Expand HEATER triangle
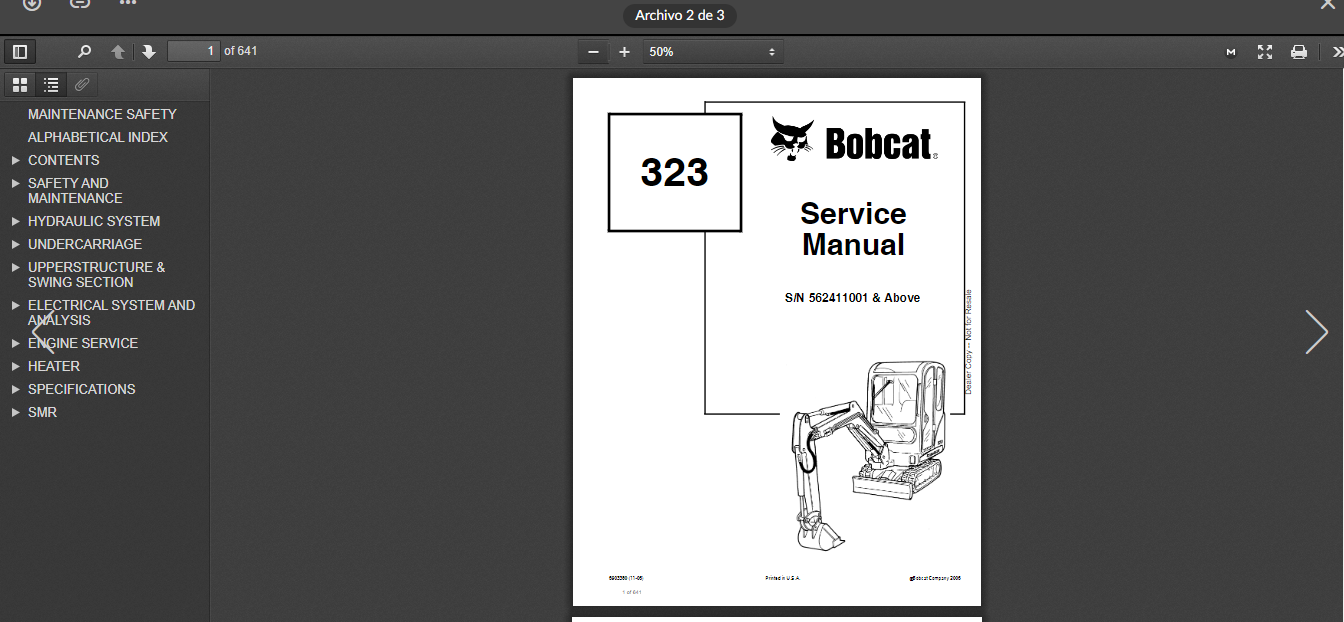The height and width of the screenshot is (622, 1344). point(15,366)
